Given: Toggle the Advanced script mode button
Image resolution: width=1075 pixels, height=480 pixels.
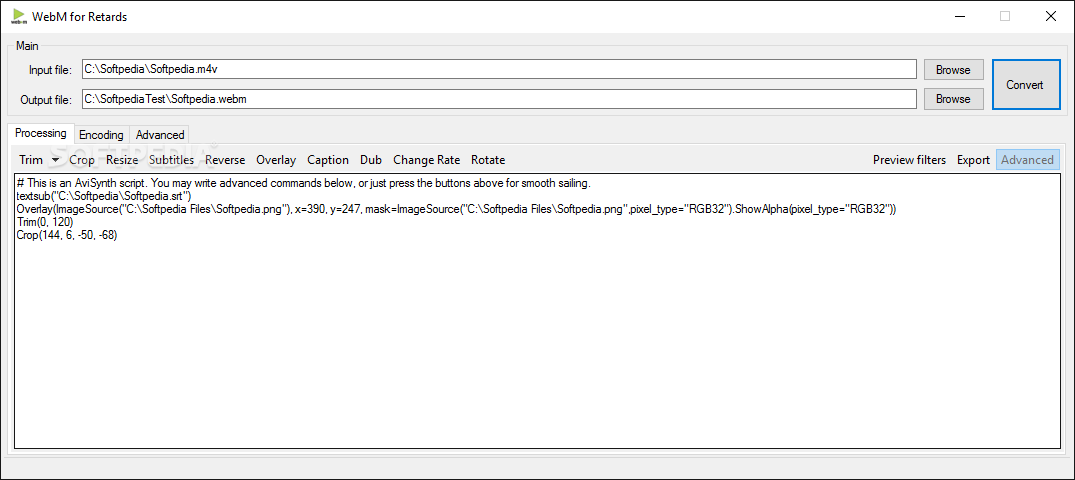Looking at the screenshot, I should (x=1027, y=160).
